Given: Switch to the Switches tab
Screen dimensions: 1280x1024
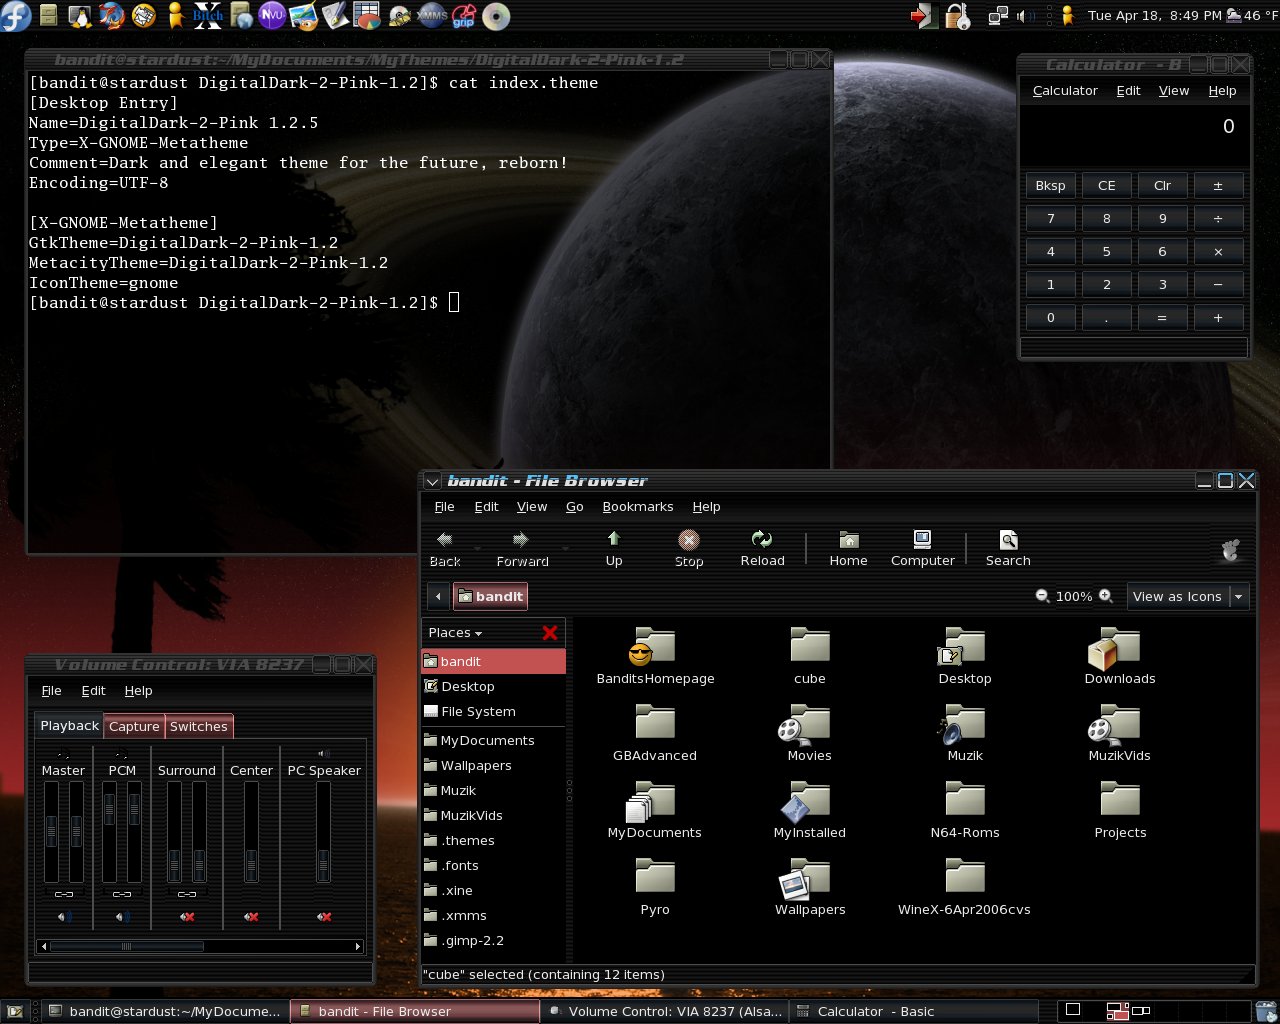Looking at the screenshot, I should click(x=198, y=726).
